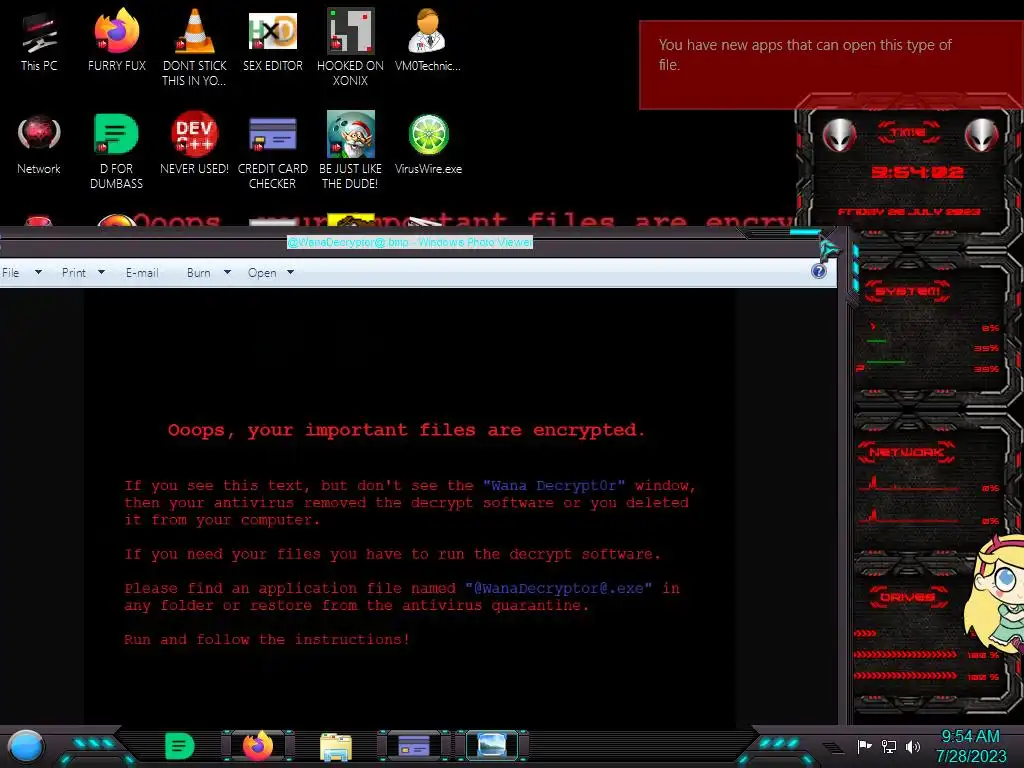
Task: Click the DRIVES gadget header
Action: coord(907,597)
